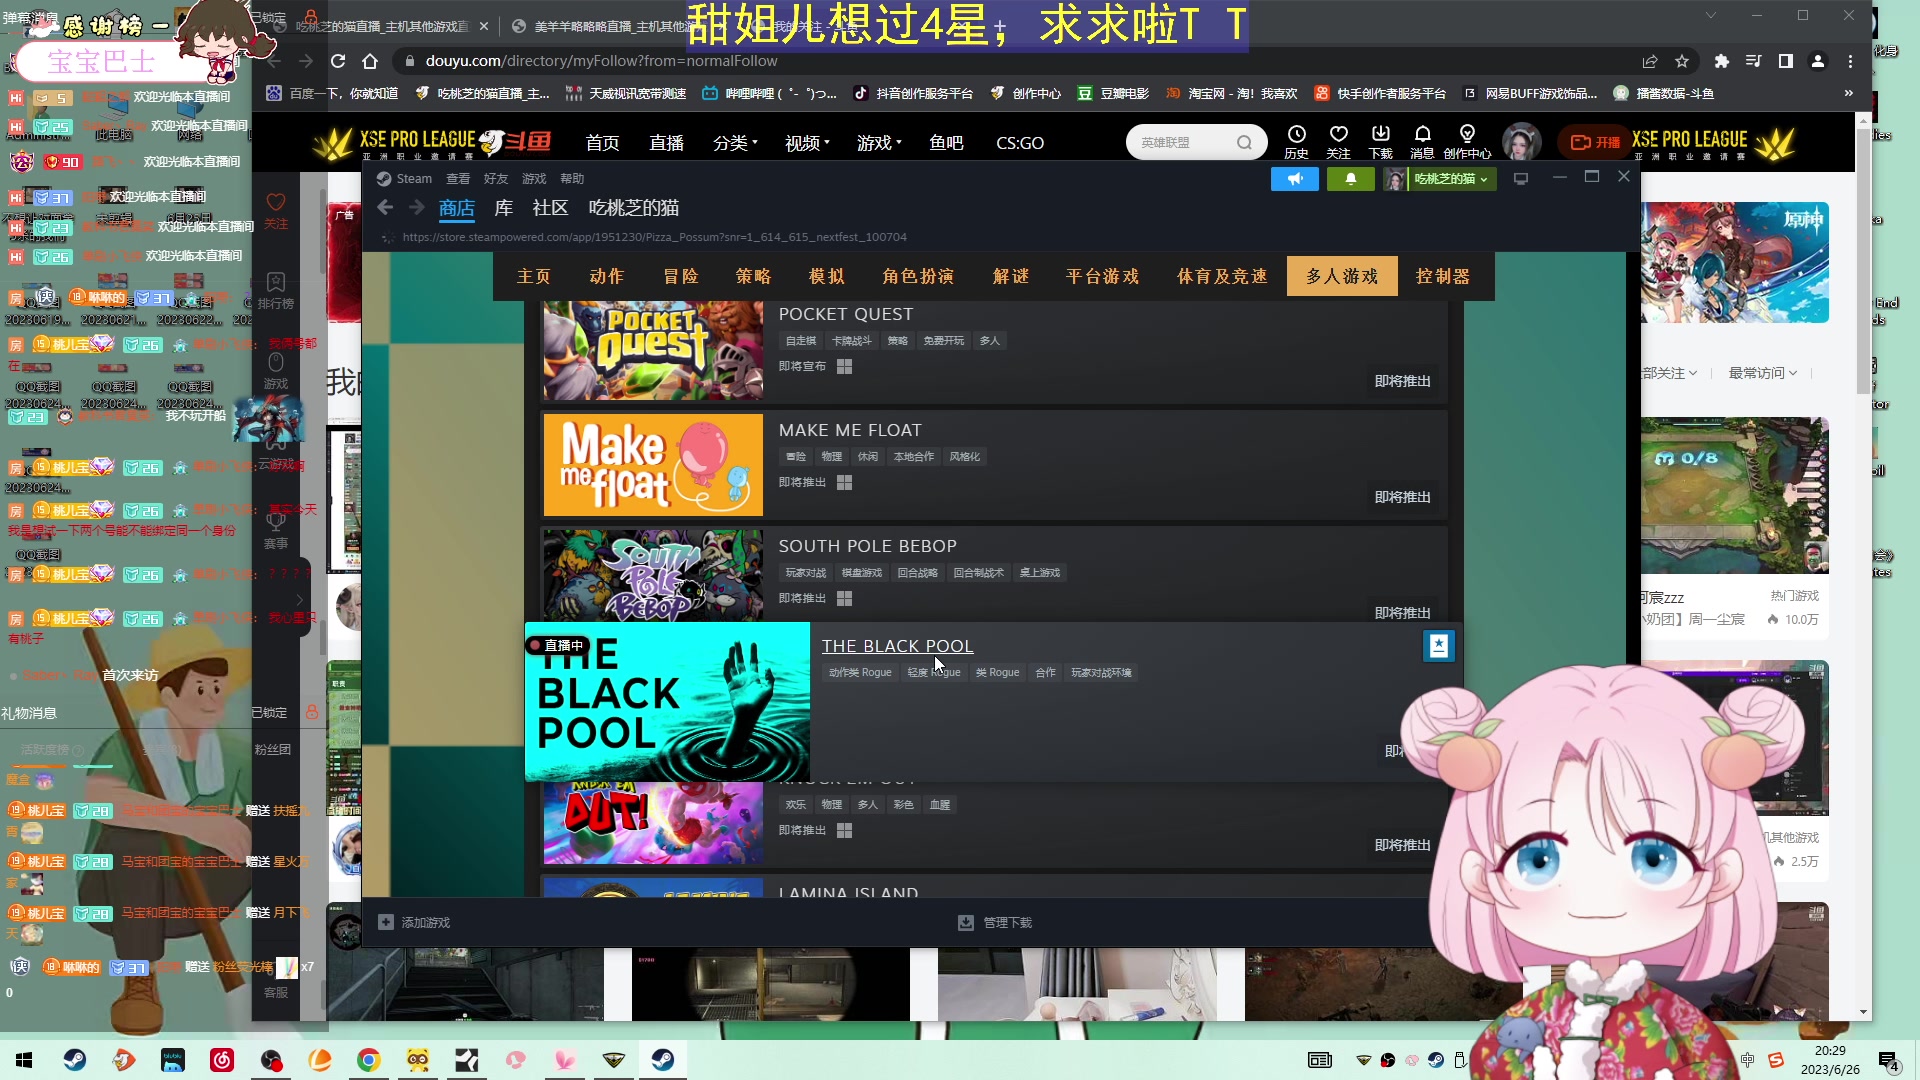Reload the Chrome page
Screen dimensions: 1920x1080
pos(338,61)
